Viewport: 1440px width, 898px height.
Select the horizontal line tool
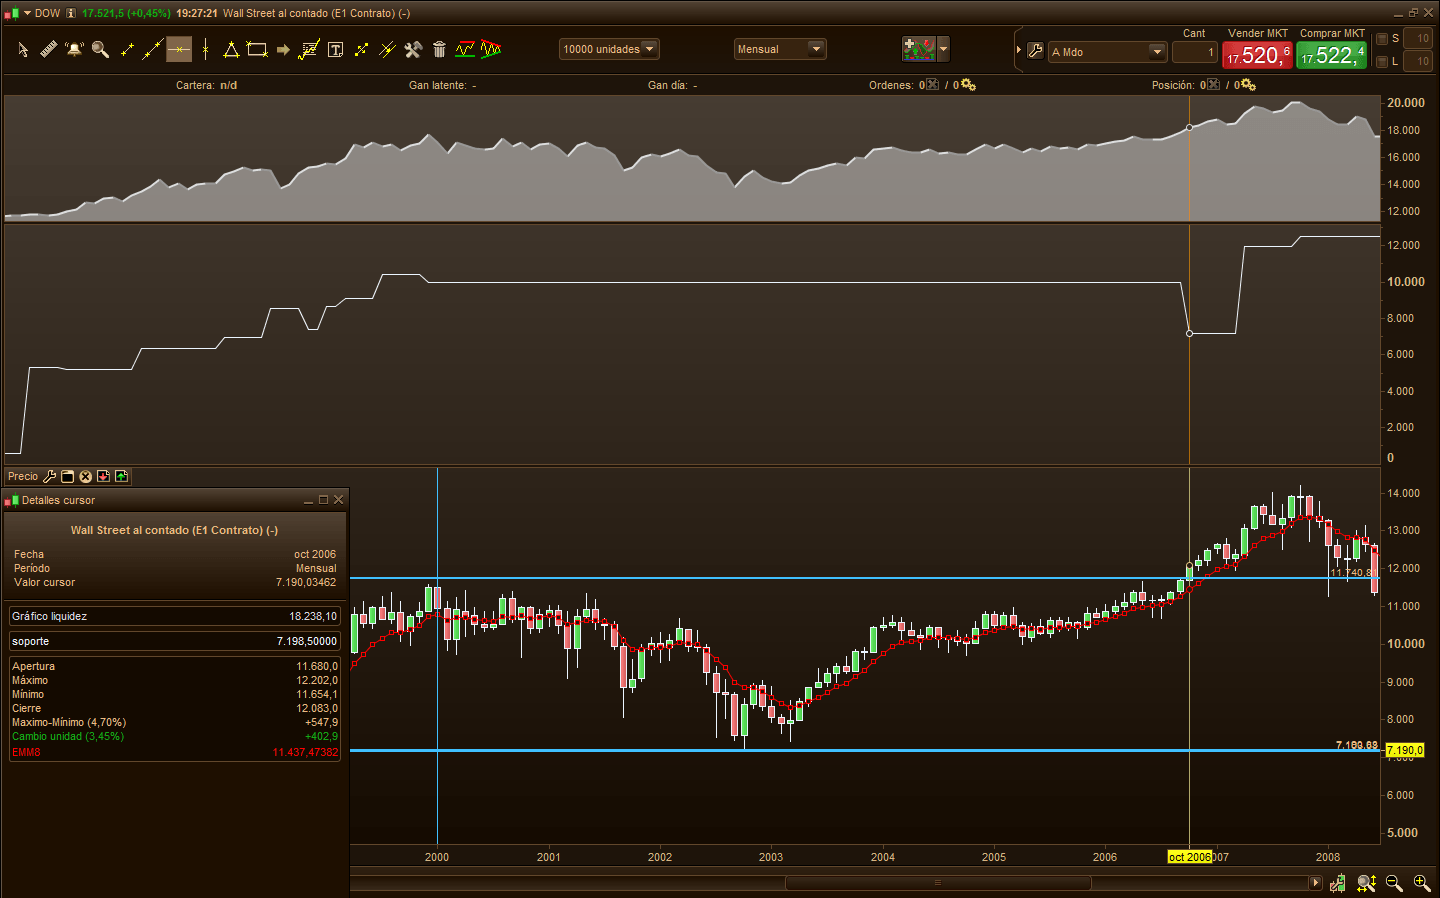coord(179,49)
